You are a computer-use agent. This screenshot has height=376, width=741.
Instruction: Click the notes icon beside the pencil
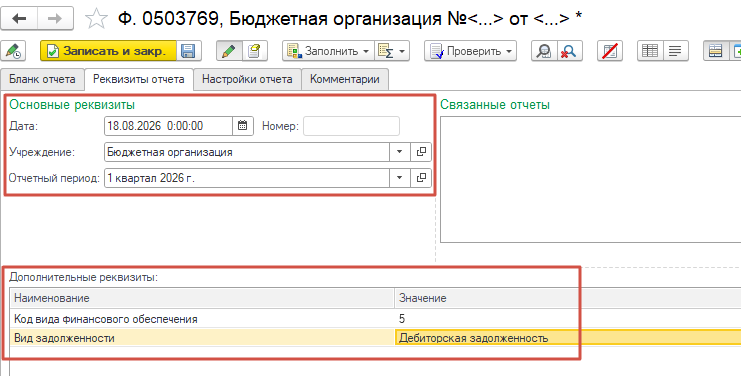click(x=255, y=51)
